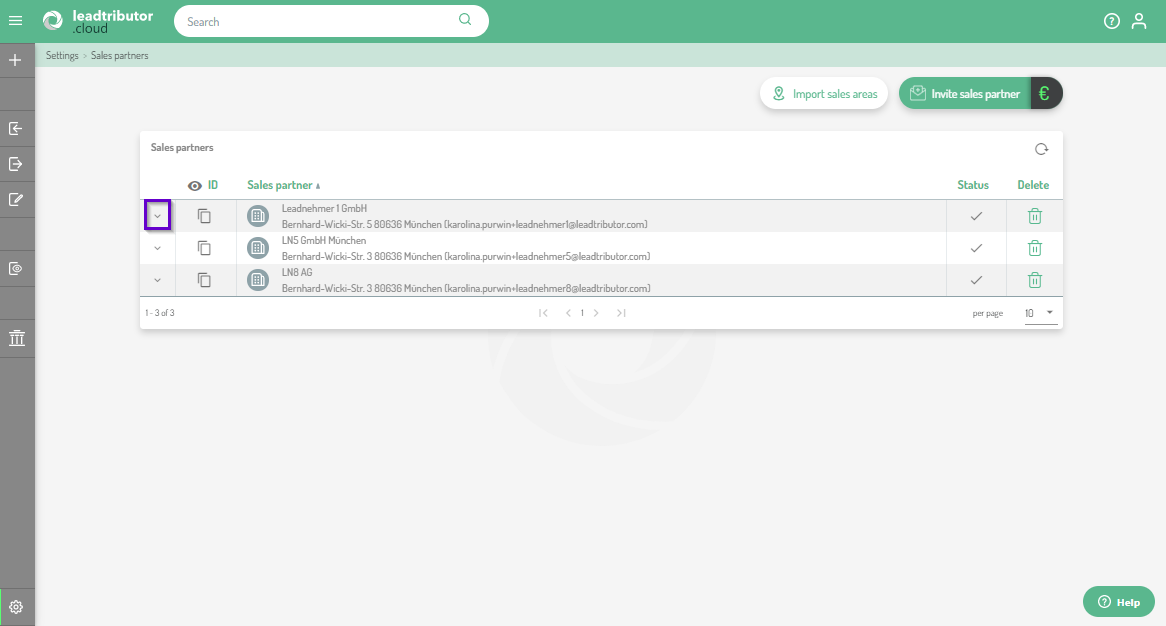
Task: Open the user account profile icon
Action: [x=1139, y=21]
